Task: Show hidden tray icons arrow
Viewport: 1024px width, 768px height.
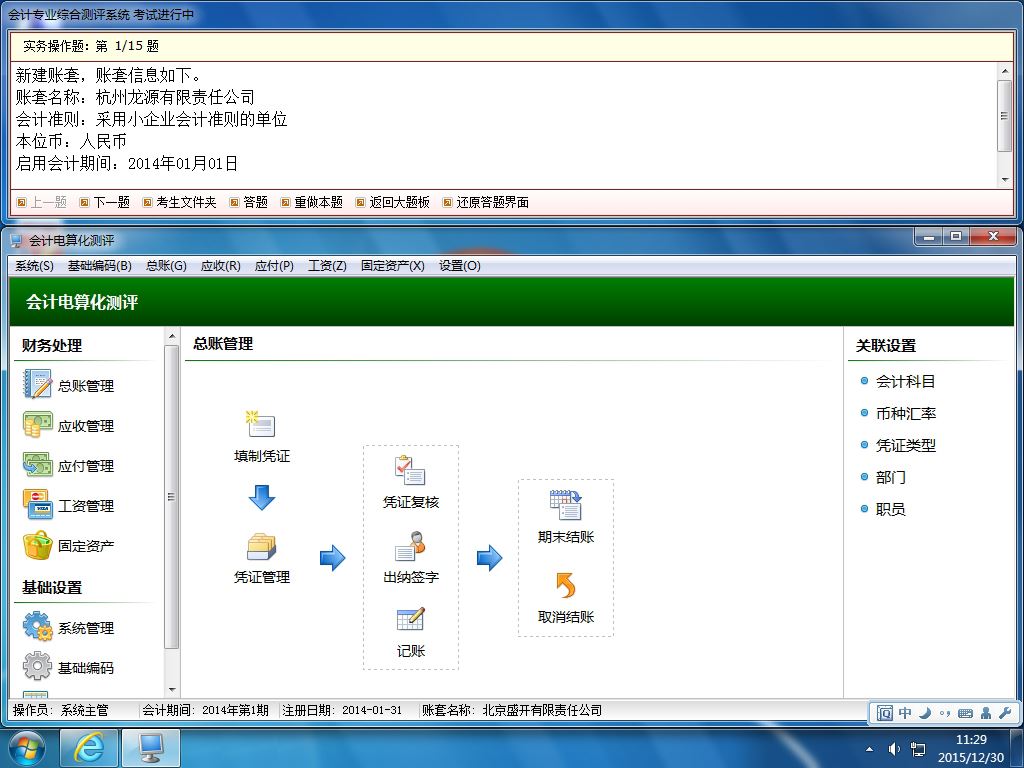Action: coord(869,749)
